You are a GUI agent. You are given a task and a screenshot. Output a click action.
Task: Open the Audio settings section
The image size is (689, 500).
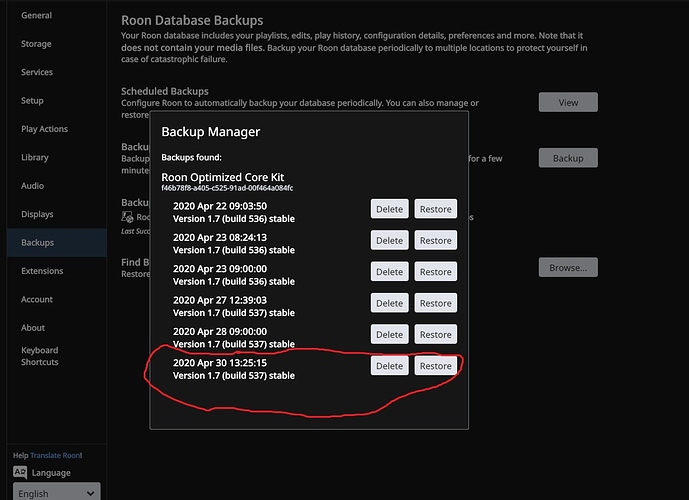pyautogui.click(x=33, y=185)
